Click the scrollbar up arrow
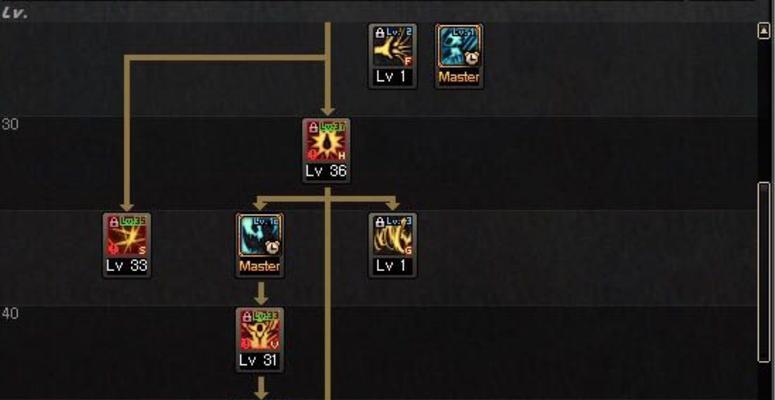Screen dimensions: 775x400 tap(764, 31)
